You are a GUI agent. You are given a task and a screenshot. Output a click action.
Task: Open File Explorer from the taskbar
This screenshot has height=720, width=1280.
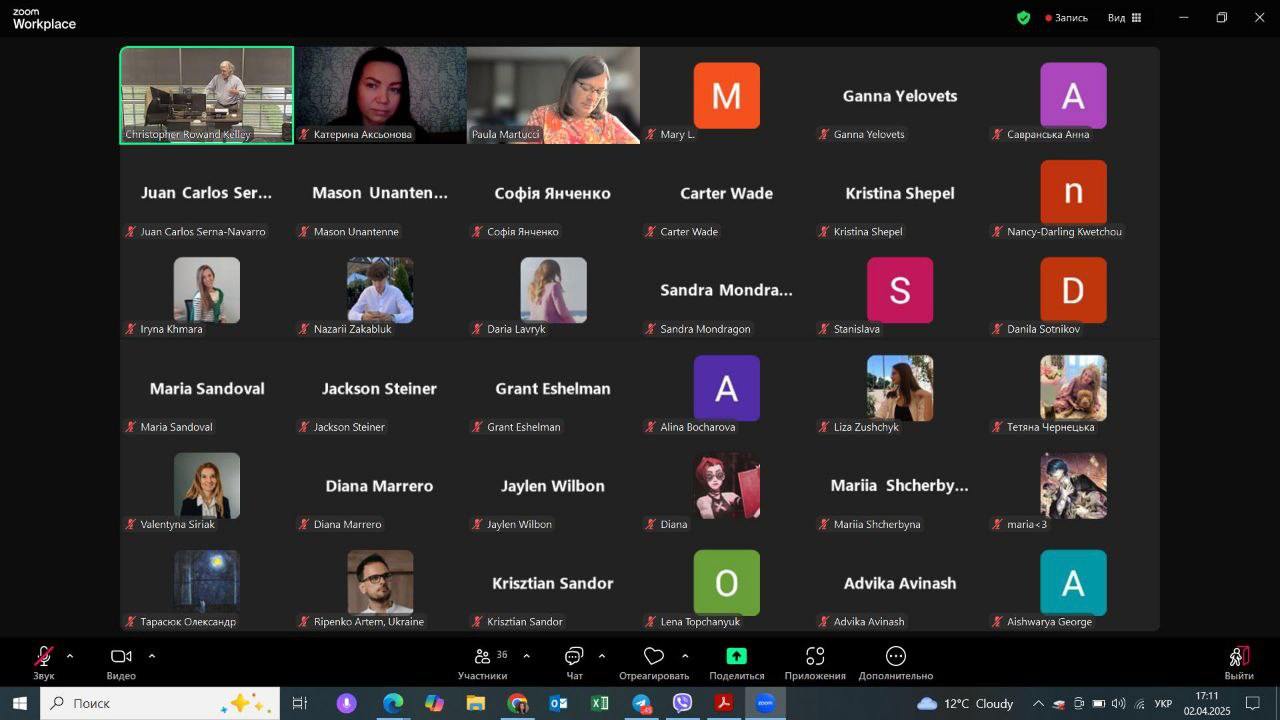click(475, 703)
